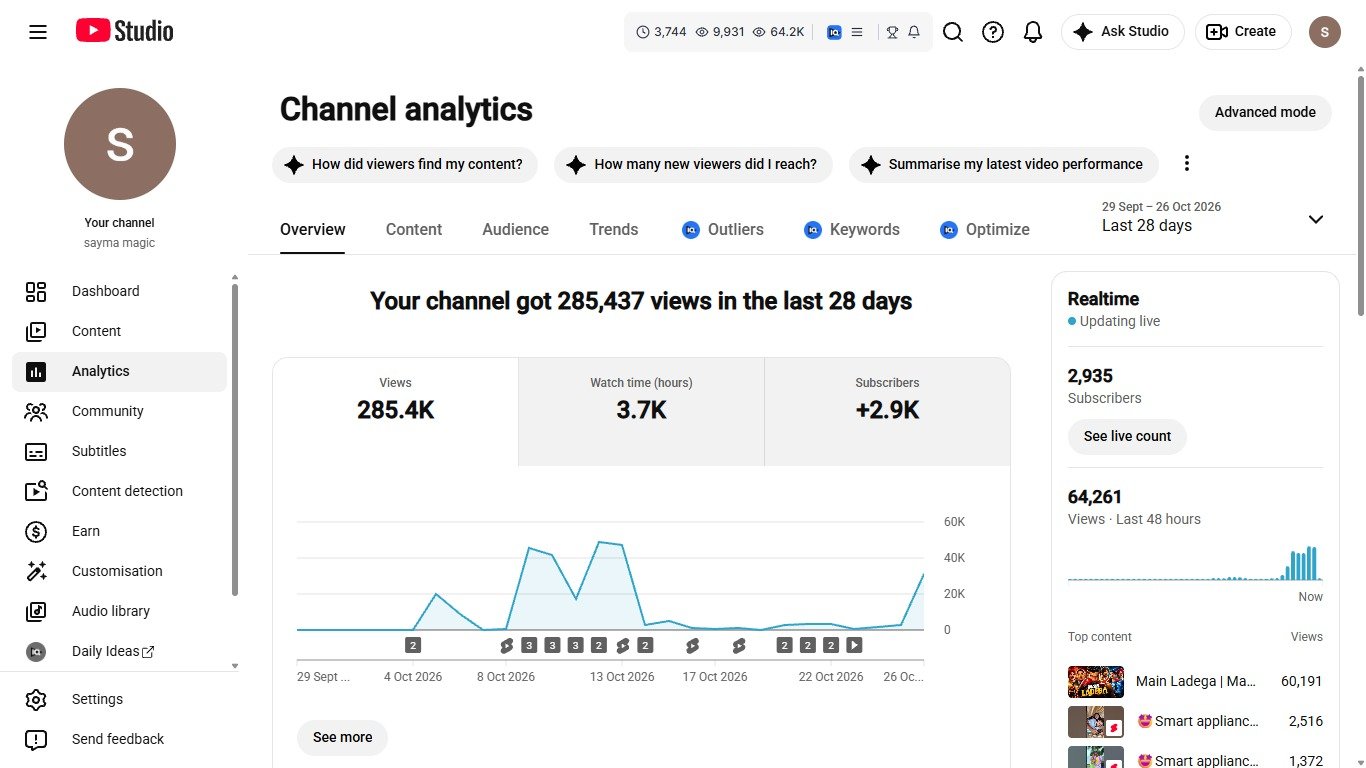This screenshot has height=768, width=1366.
Task: Open the three-dot menu beside the prompt chips
Action: (1187, 164)
